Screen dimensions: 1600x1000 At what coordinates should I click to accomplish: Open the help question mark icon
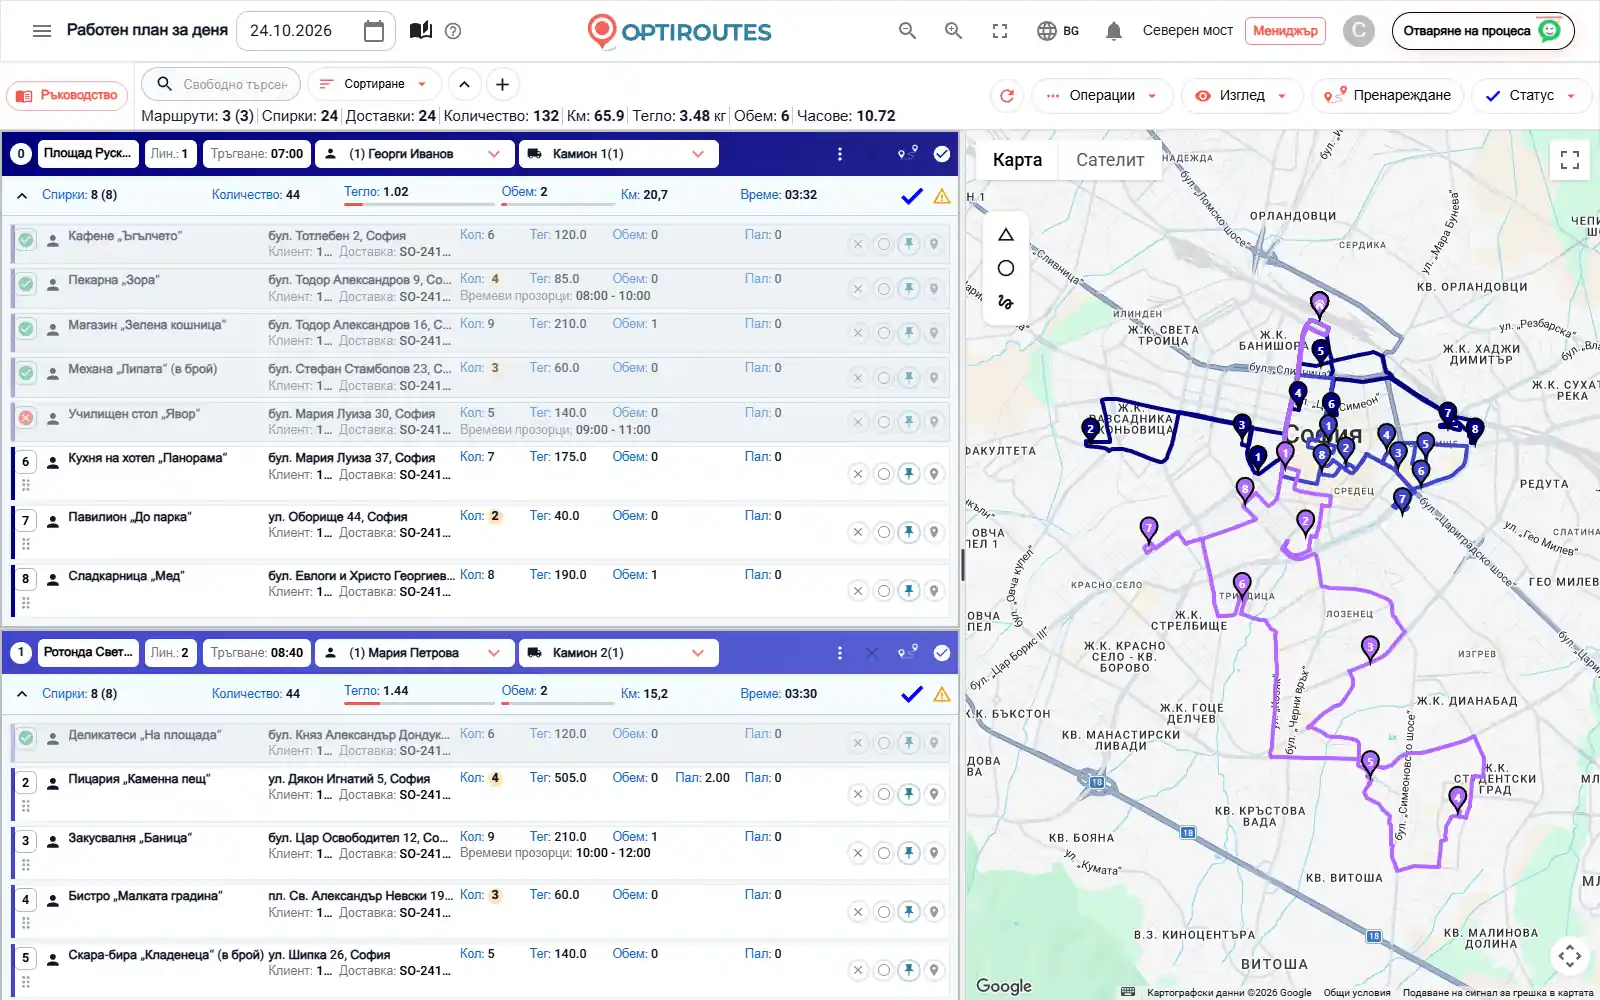click(x=453, y=31)
